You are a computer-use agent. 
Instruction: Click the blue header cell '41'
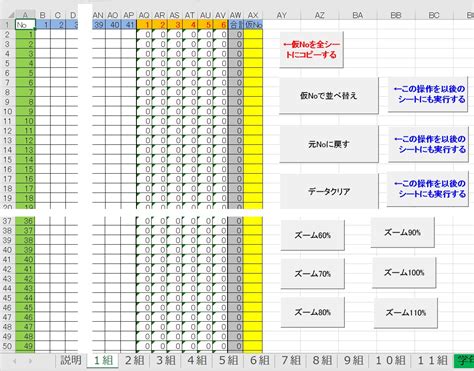[129, 25]
